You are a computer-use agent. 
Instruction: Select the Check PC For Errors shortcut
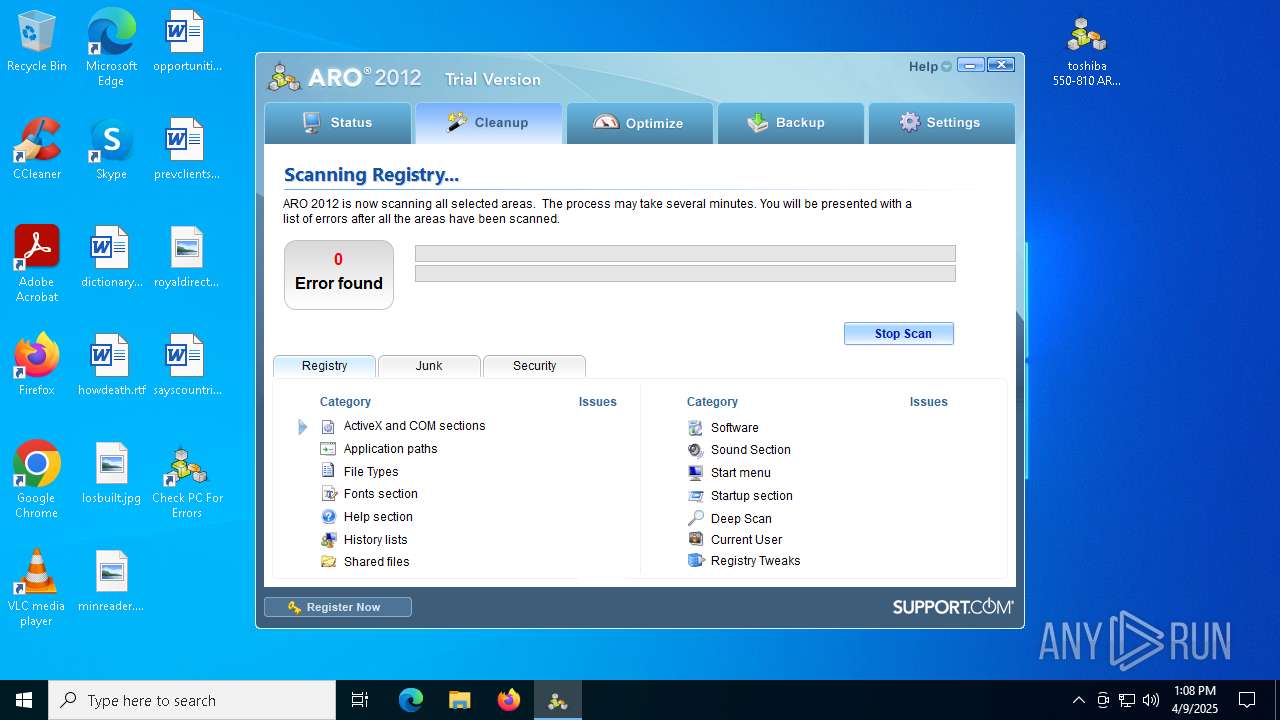click(186, 480)
